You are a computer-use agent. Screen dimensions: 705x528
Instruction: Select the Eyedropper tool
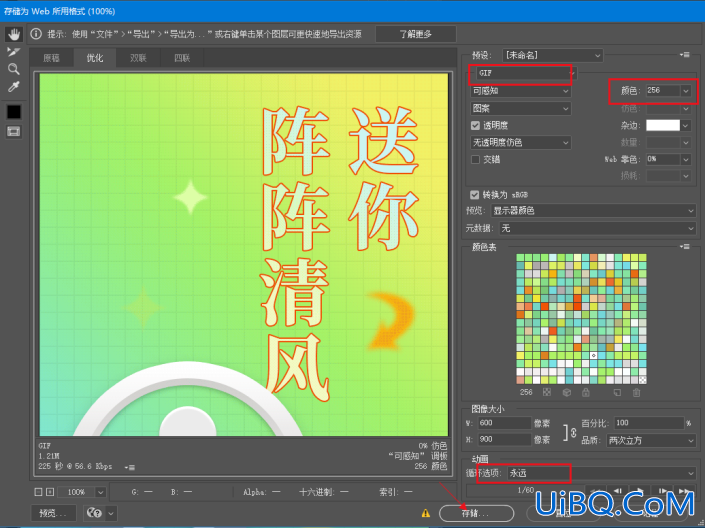point(13,86)
